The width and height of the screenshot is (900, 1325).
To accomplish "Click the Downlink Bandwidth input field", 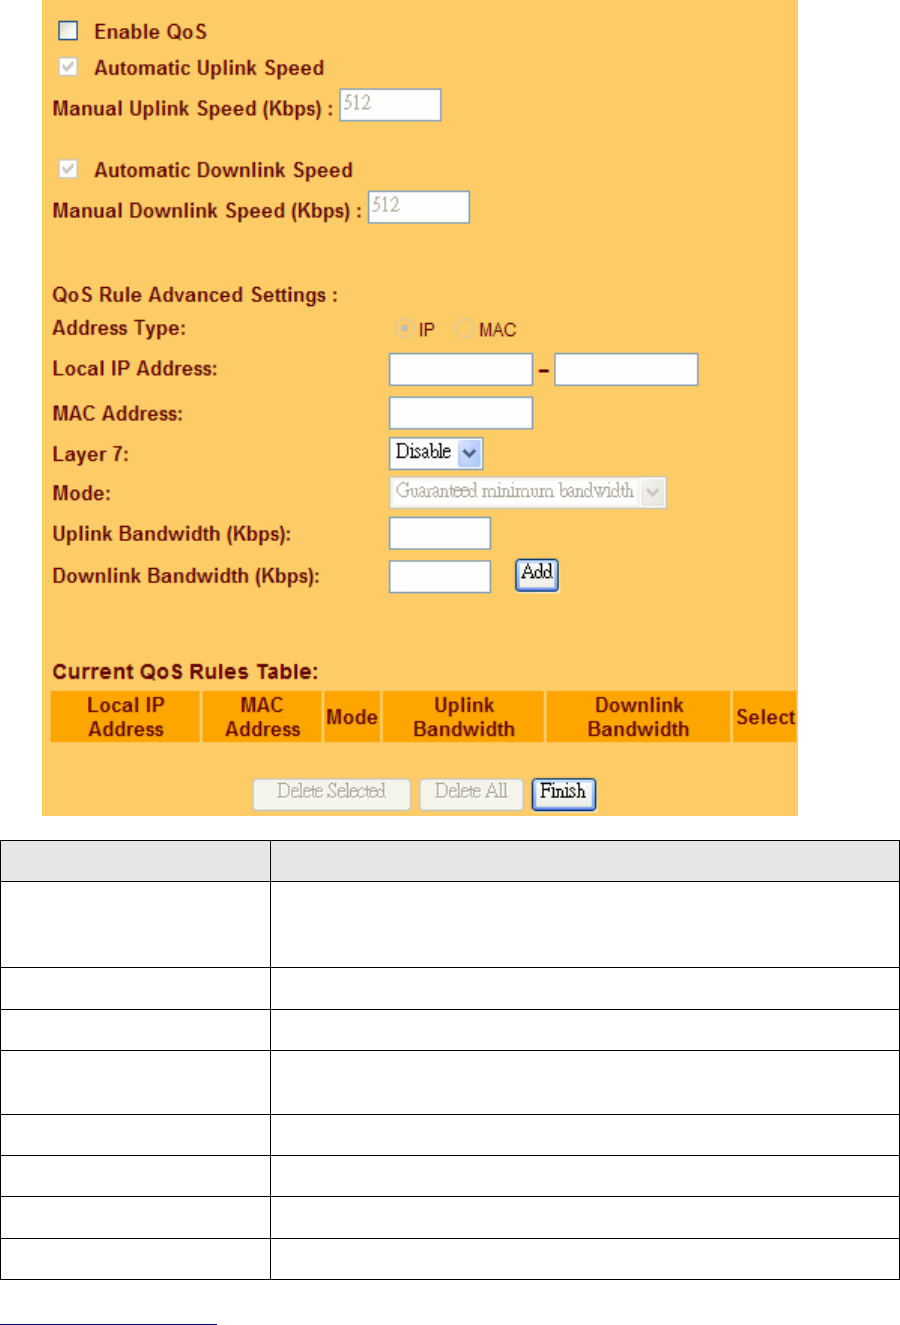I will coord(440,576).
